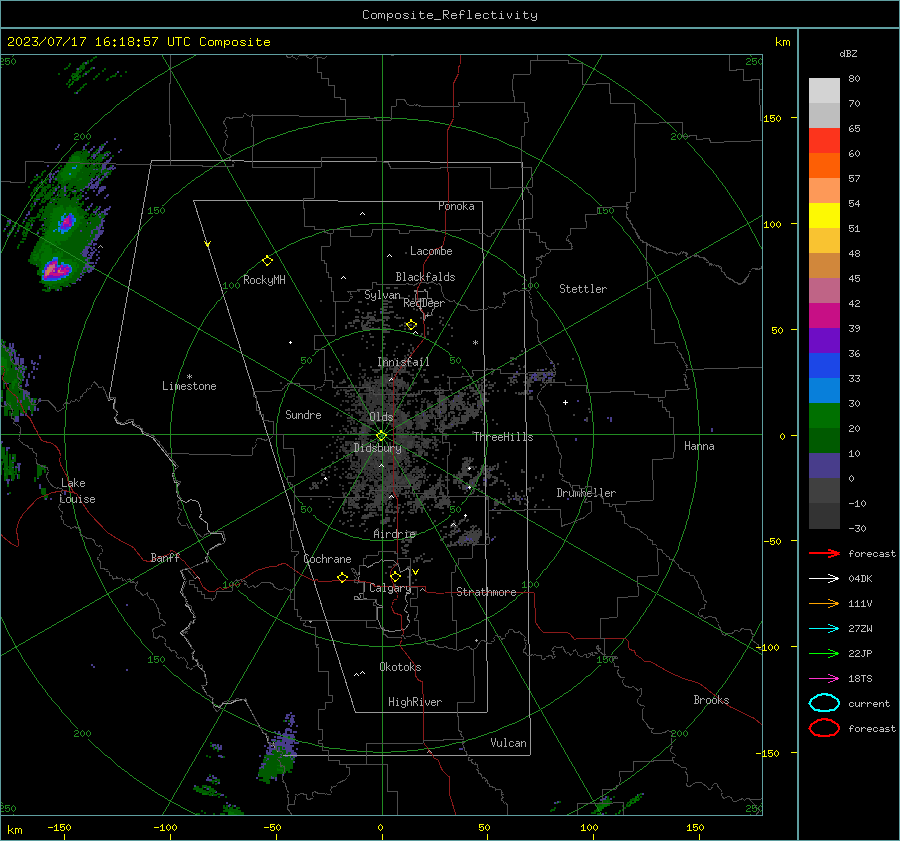Viewport: 900px width, 841px height.
Task: Click the dBZ legend heading
Action: point(848,53)
